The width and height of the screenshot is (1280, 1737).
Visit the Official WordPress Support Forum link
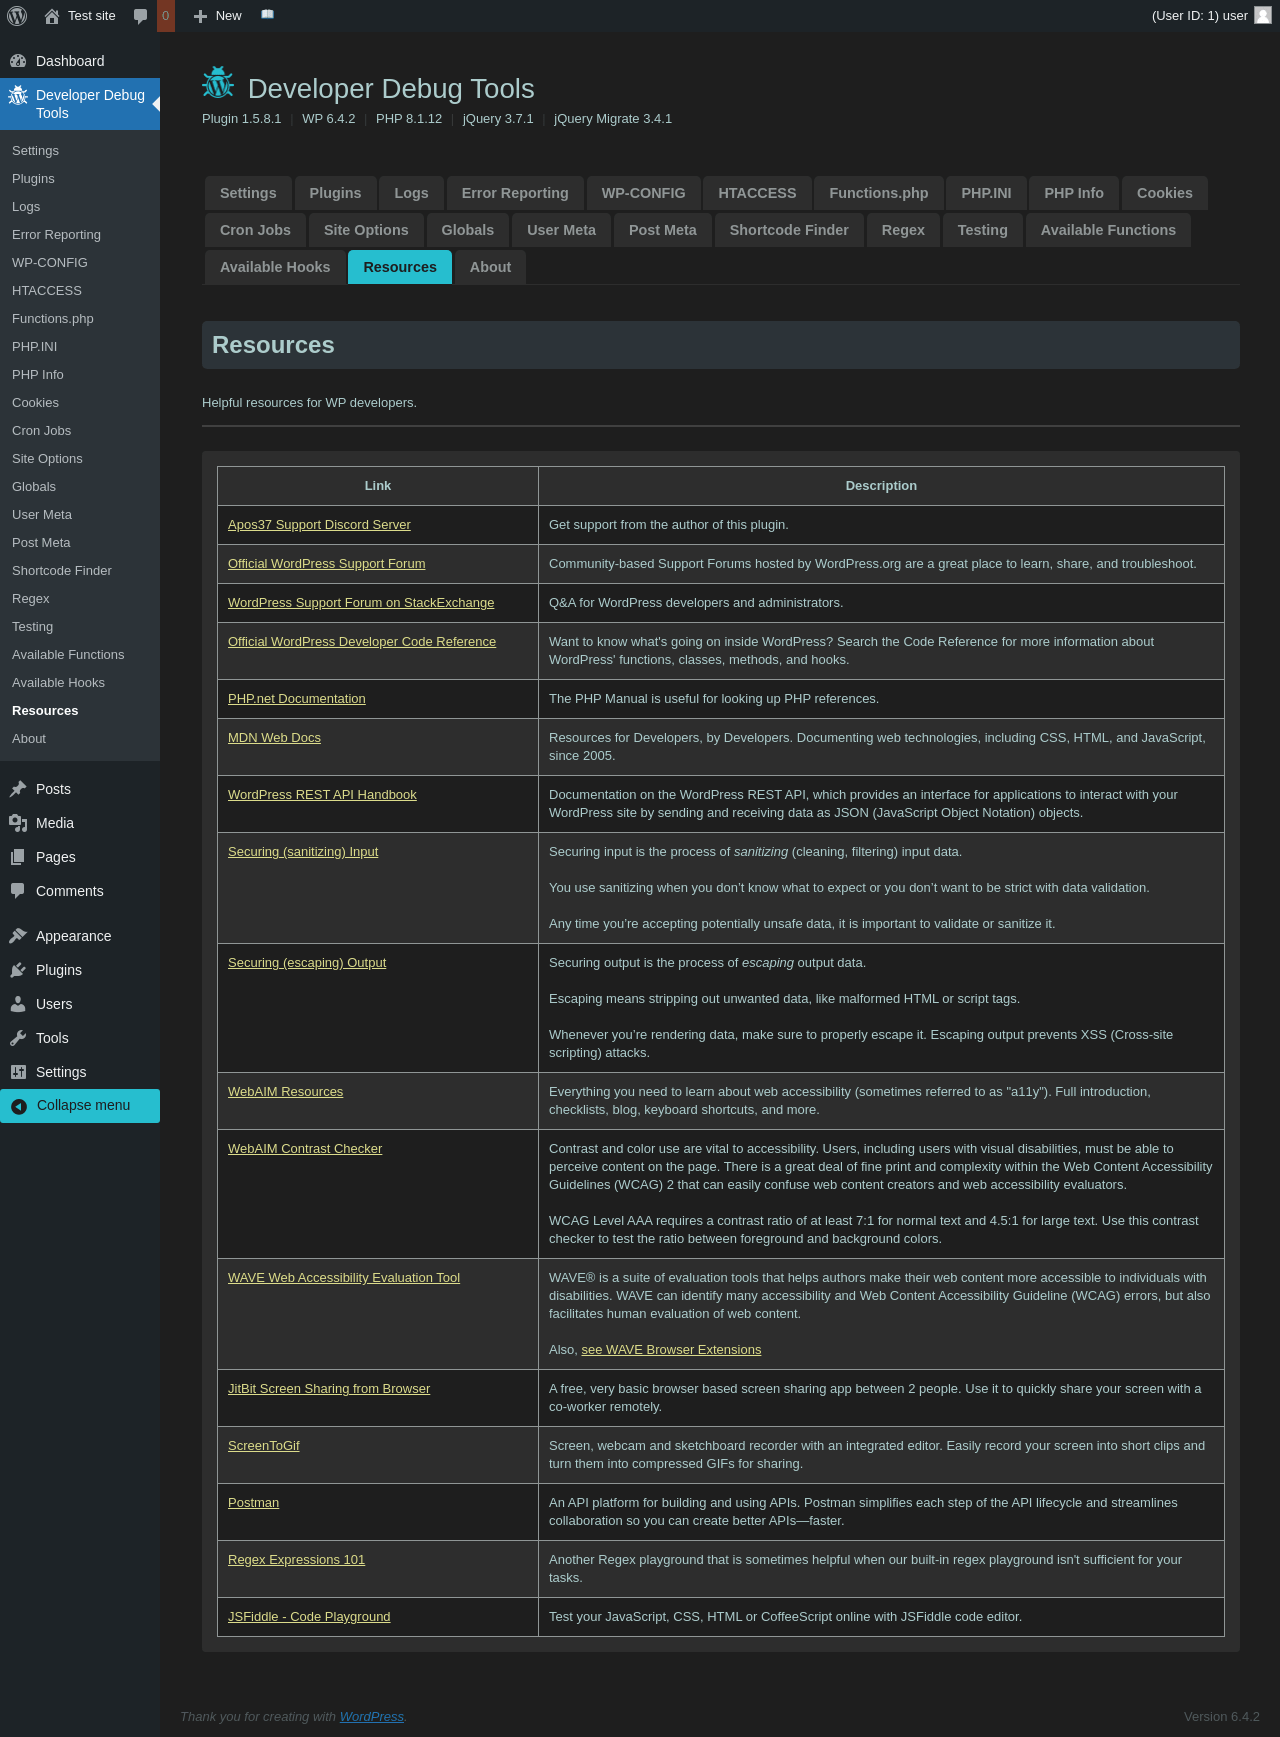coord(326,564)
